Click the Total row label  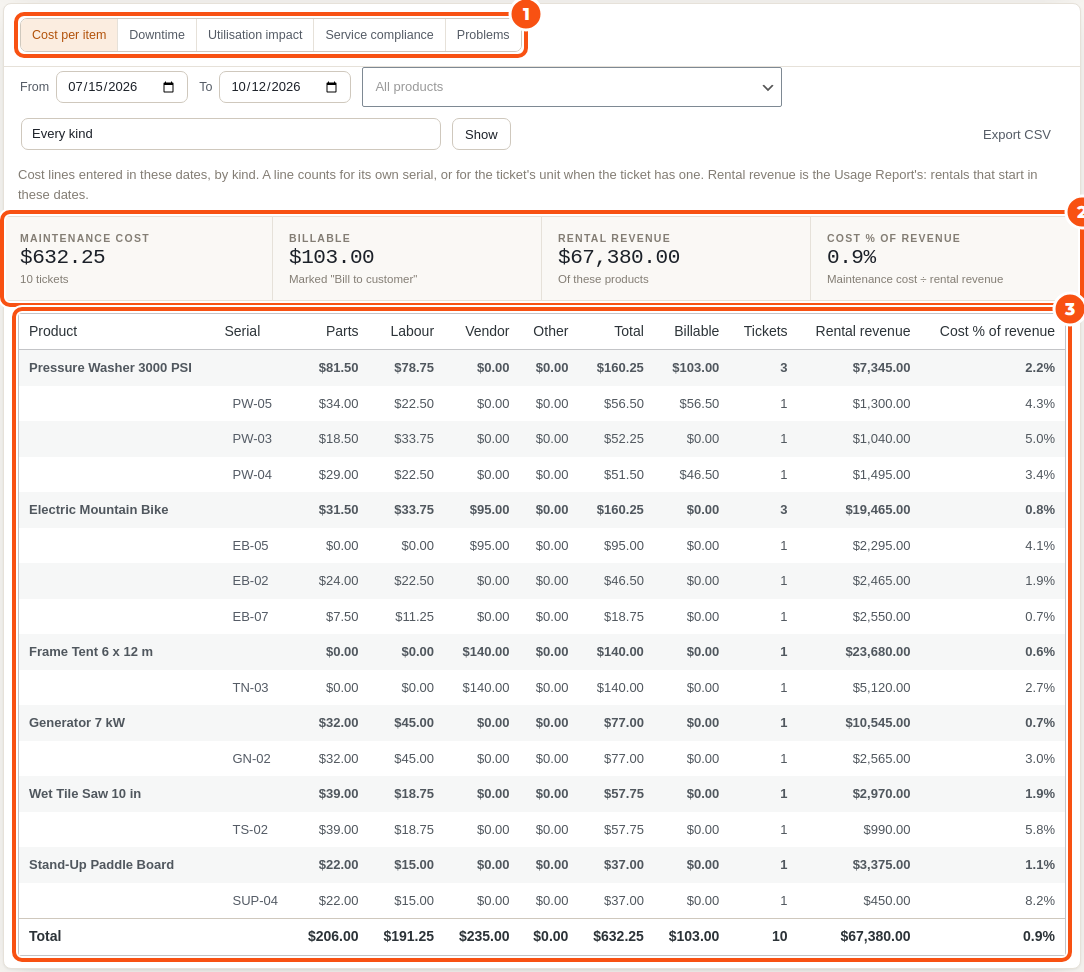(x=45, y=936)
